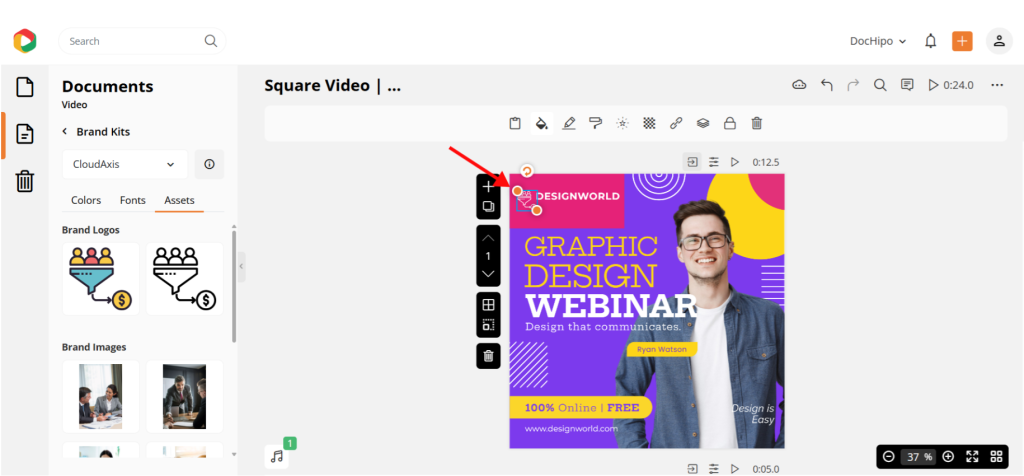Open the animation effects sparkle icon
Screen dimensions: 1024x476
point(622,123)
